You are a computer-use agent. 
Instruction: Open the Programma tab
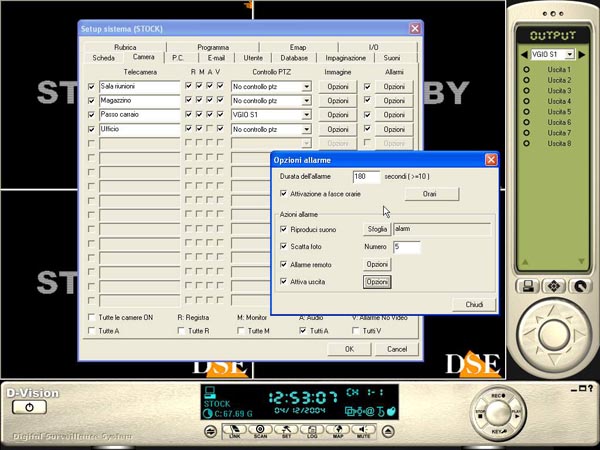[x=213, y=47]
